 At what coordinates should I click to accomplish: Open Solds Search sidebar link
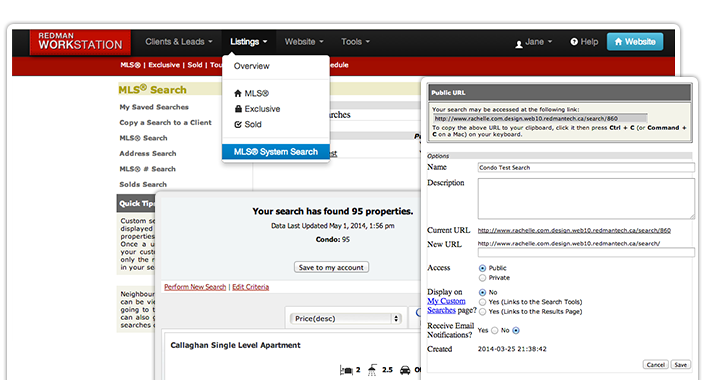pyautogui.click(x=143, y=184)
